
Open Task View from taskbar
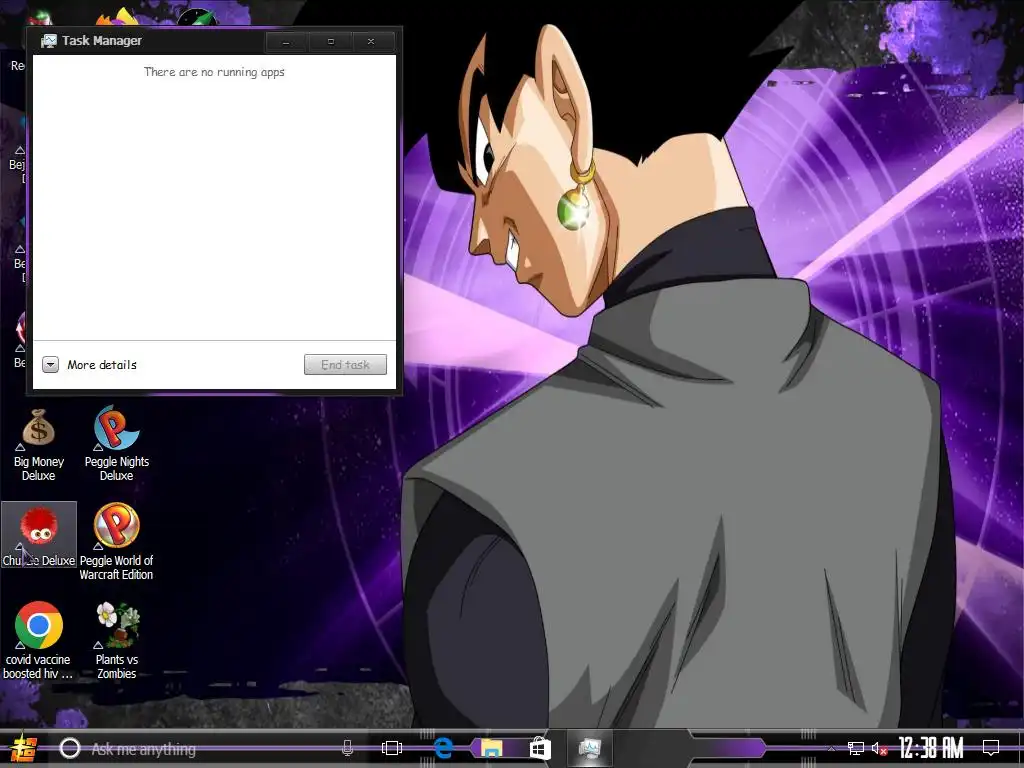[x=392, y=748]
